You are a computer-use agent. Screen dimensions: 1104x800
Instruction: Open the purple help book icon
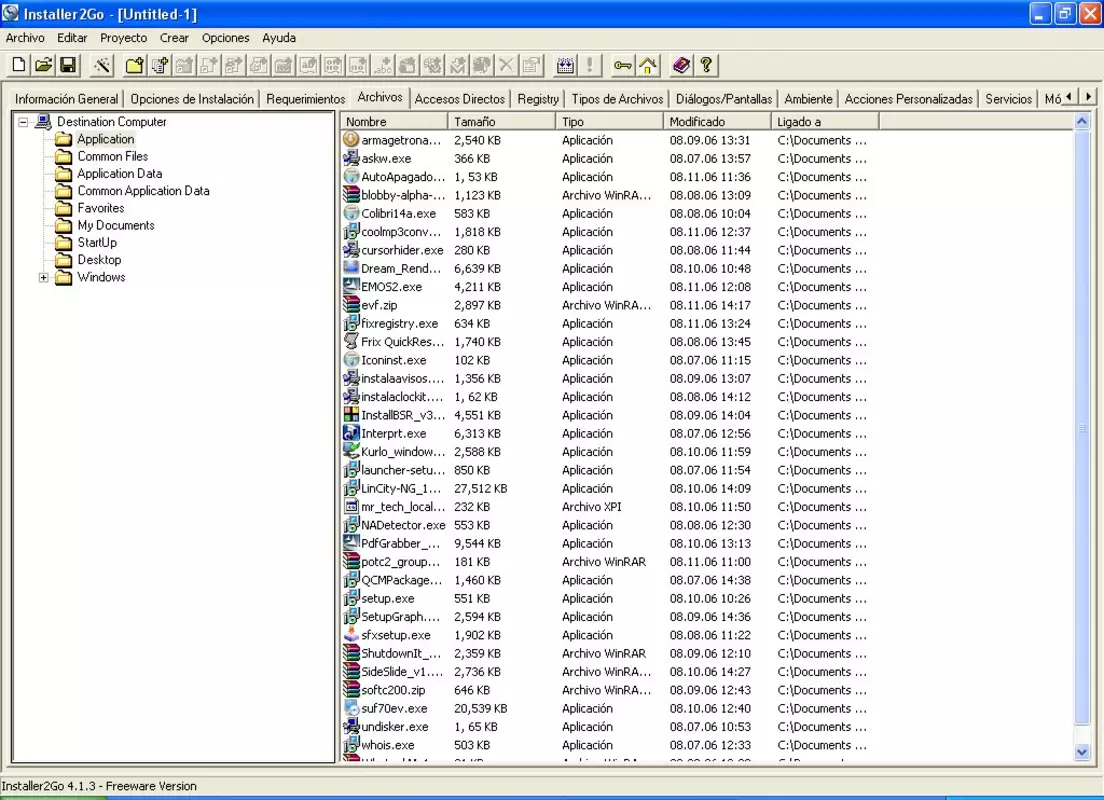[681, 65]
